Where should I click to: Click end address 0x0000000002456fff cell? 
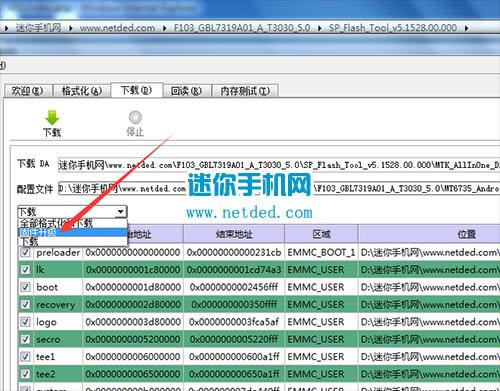[234, 287]
